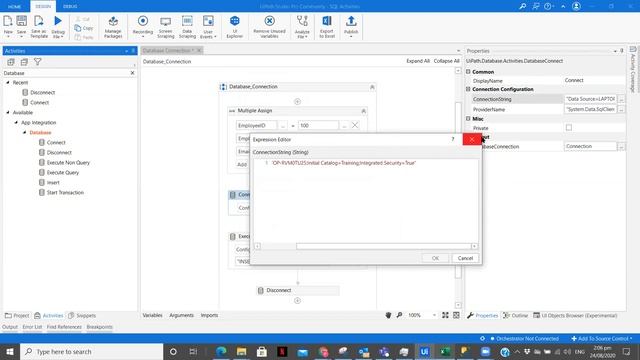Image resolution: width=640 pixels, height=360 pixels.
Task: Open User Events menu icon
Action: pyautogui.click(x=208, y=21)
